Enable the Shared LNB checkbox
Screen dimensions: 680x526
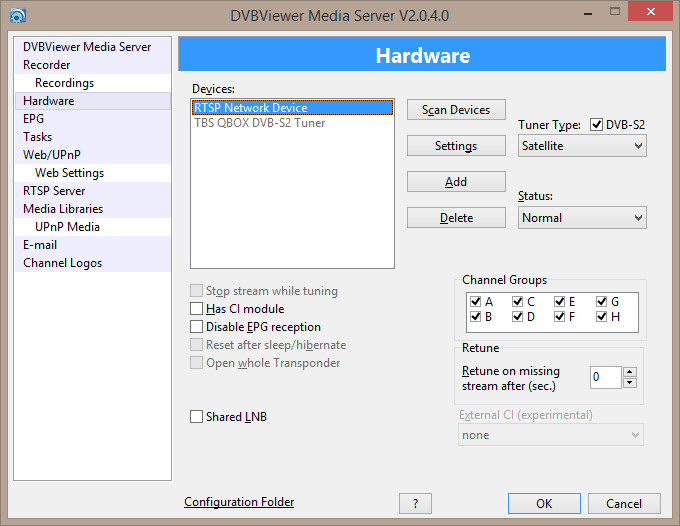click(196, 417)
